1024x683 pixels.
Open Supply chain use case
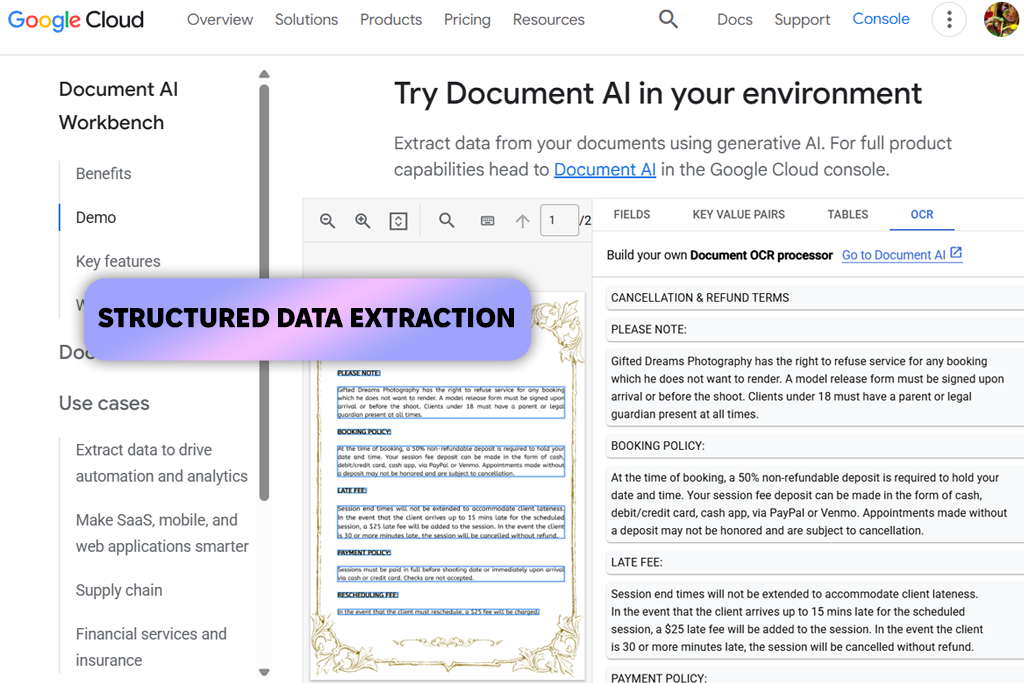point(119,590)
